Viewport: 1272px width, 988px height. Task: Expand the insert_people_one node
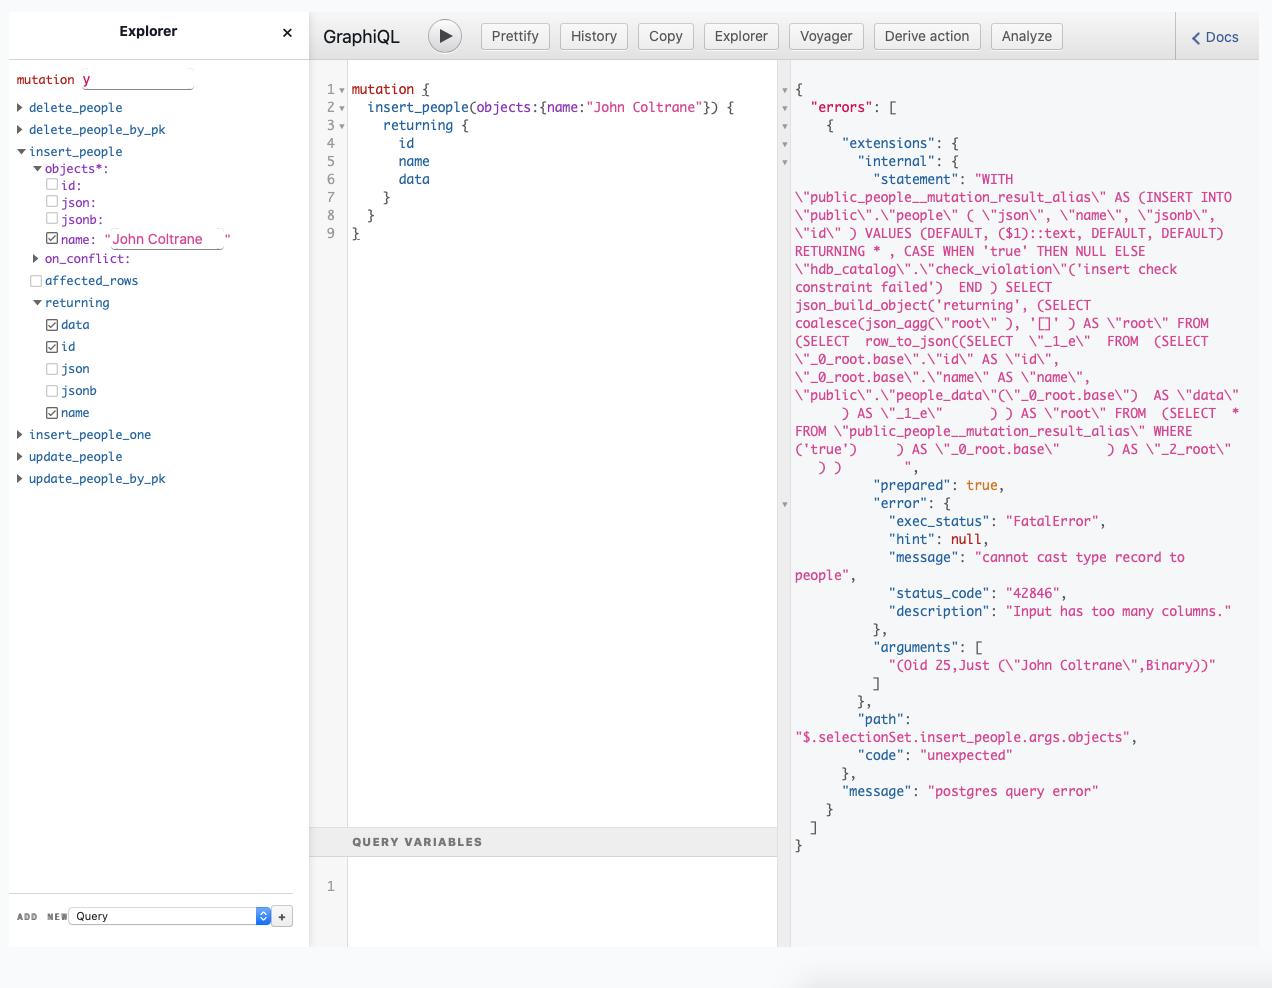pos(20,435)
